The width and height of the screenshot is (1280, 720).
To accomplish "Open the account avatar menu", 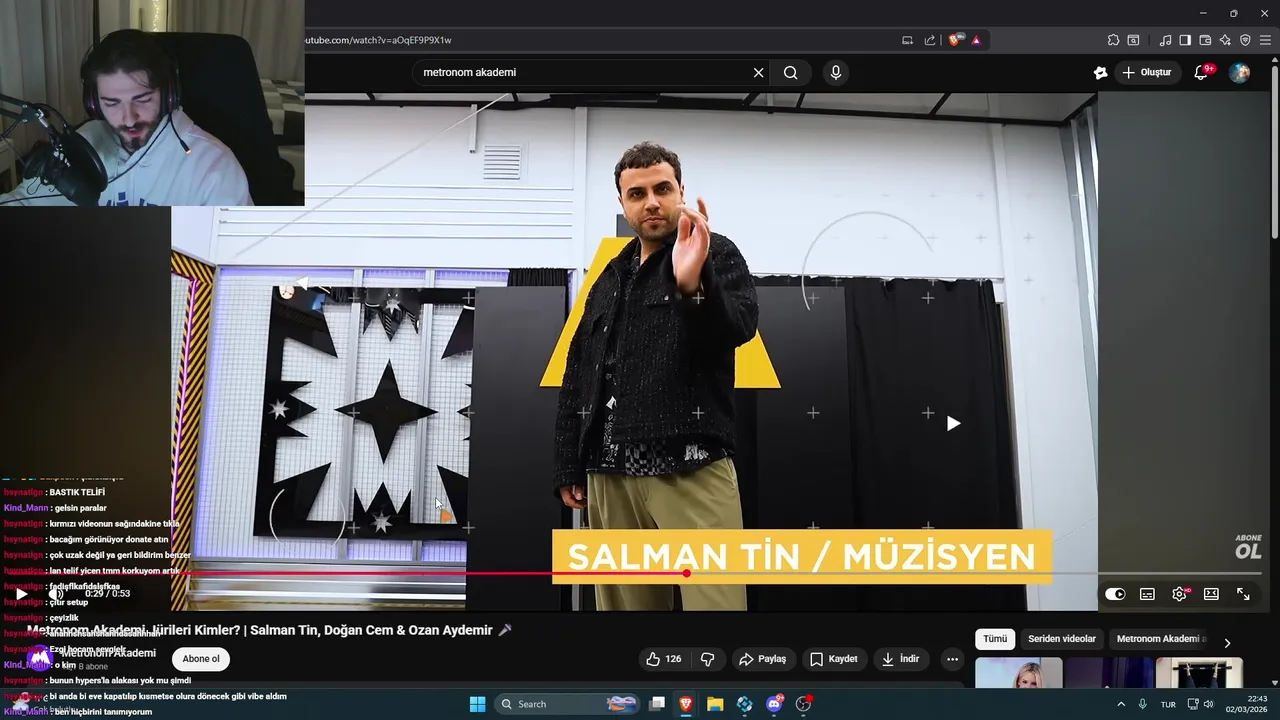I will click(x=1239, y=72).
